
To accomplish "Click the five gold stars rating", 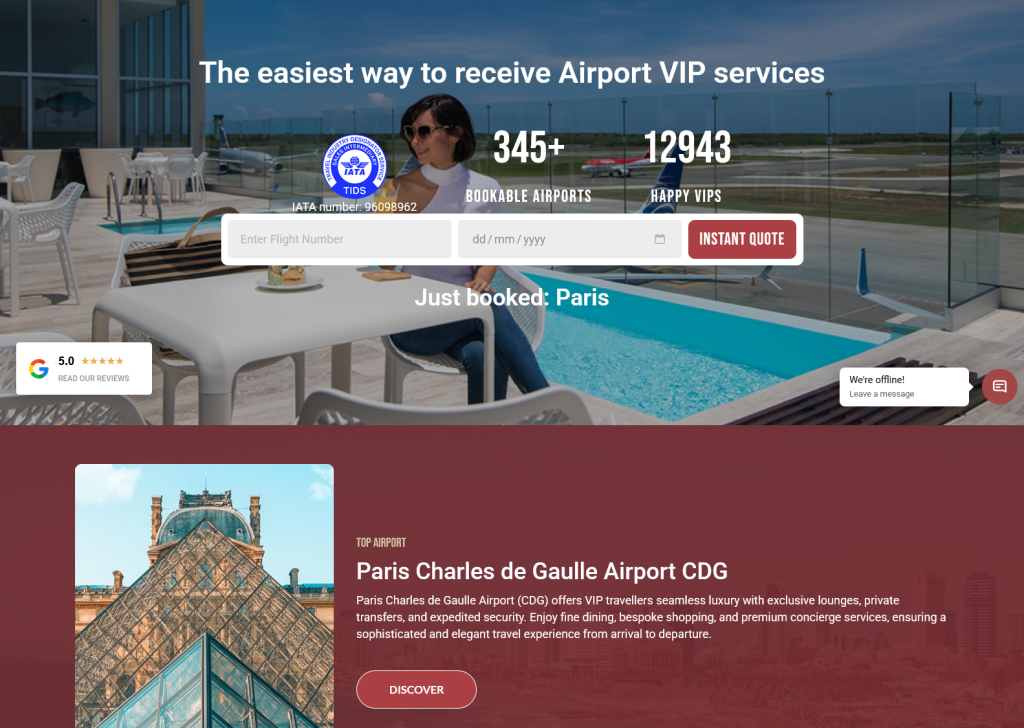I will 102,361.
